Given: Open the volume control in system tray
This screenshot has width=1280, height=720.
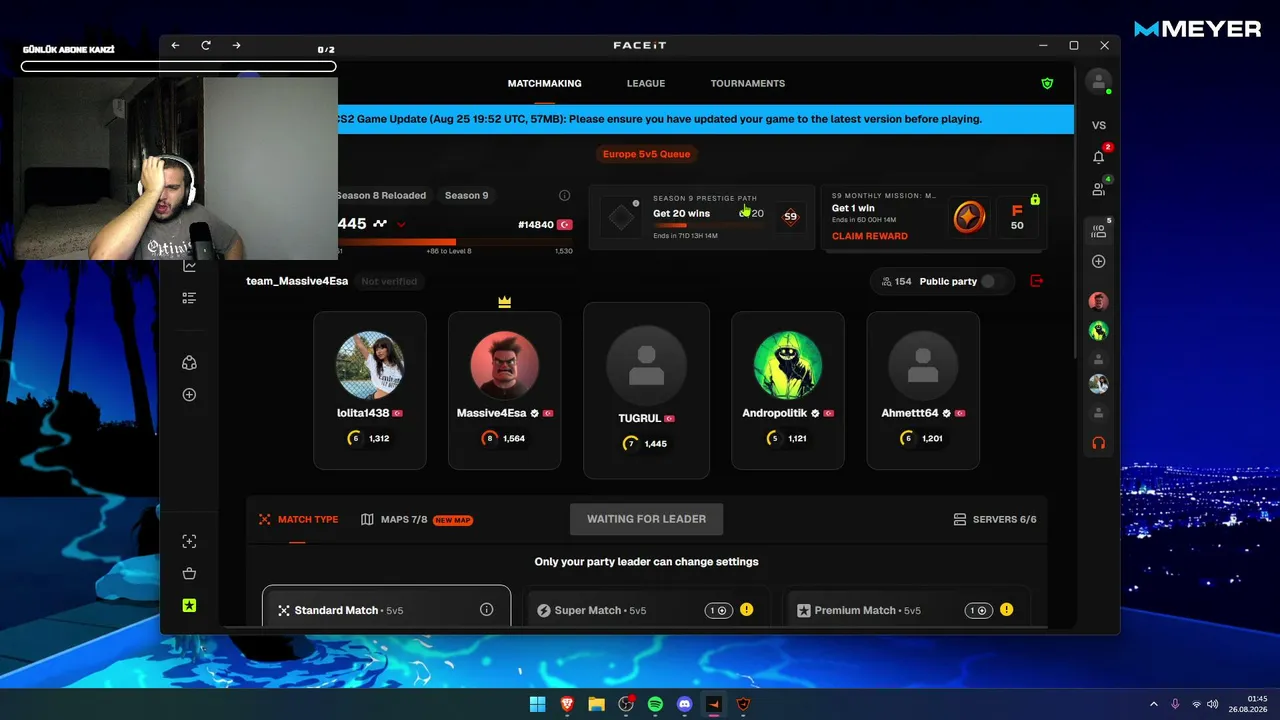Looking at the screenshot, I should point(1212,704).
